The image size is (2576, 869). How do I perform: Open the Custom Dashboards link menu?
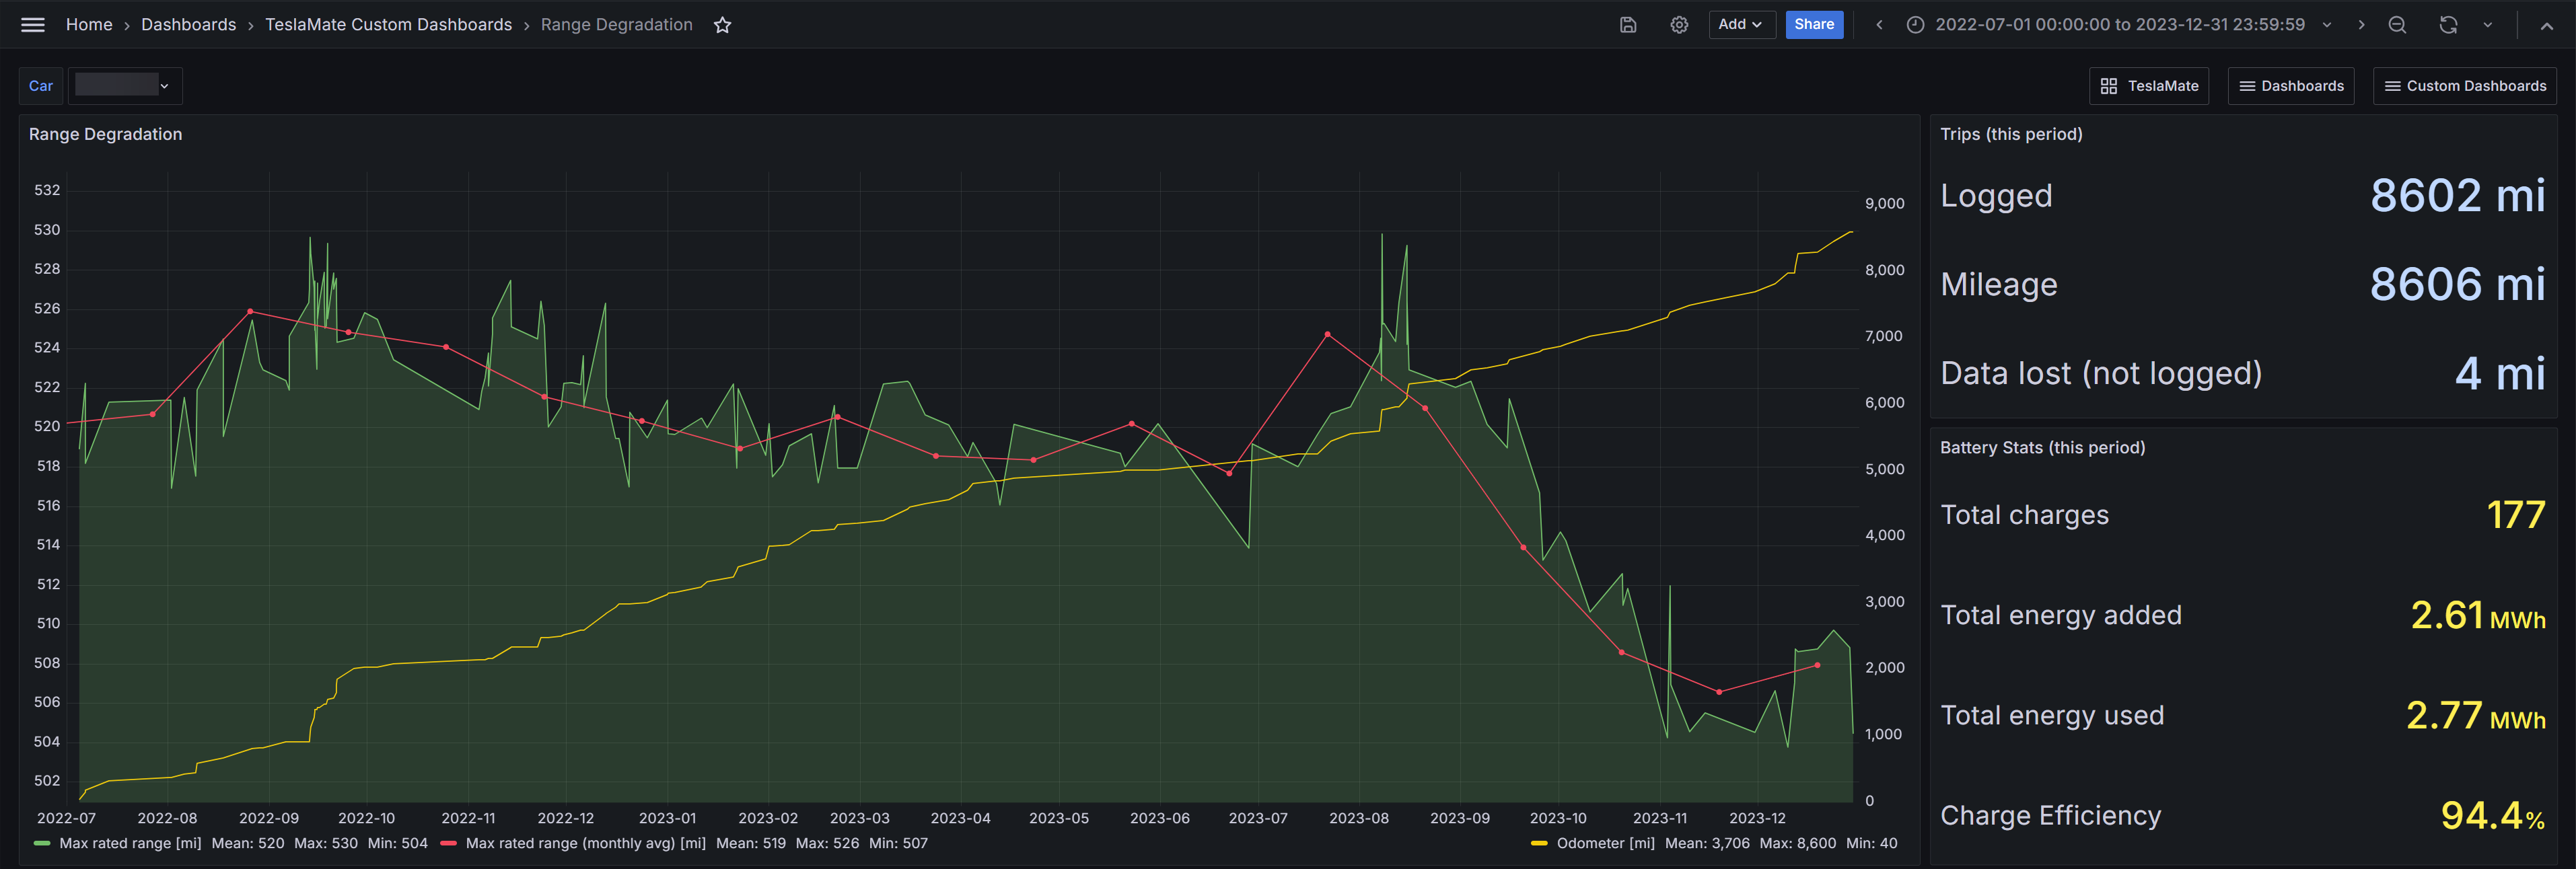coord(2464,86)
